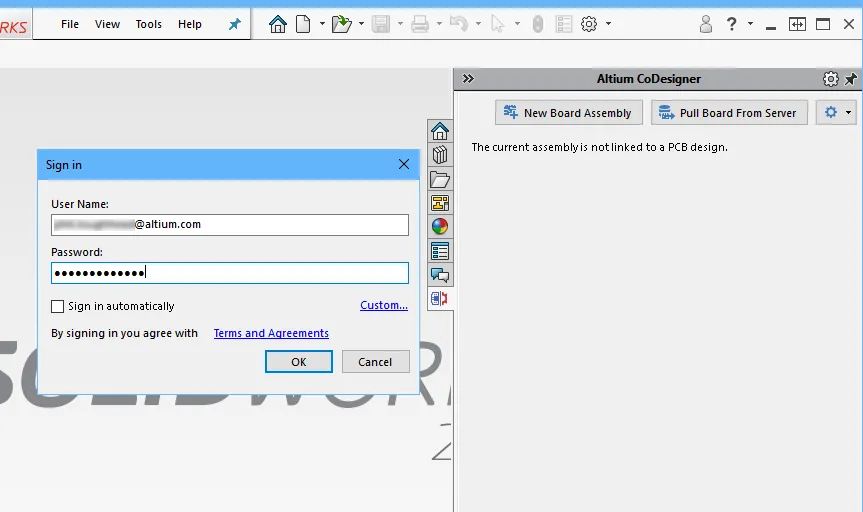Click the Rebuild traffic light icon
The height and width of the screenshot is (512, 863).
[538, 24]
